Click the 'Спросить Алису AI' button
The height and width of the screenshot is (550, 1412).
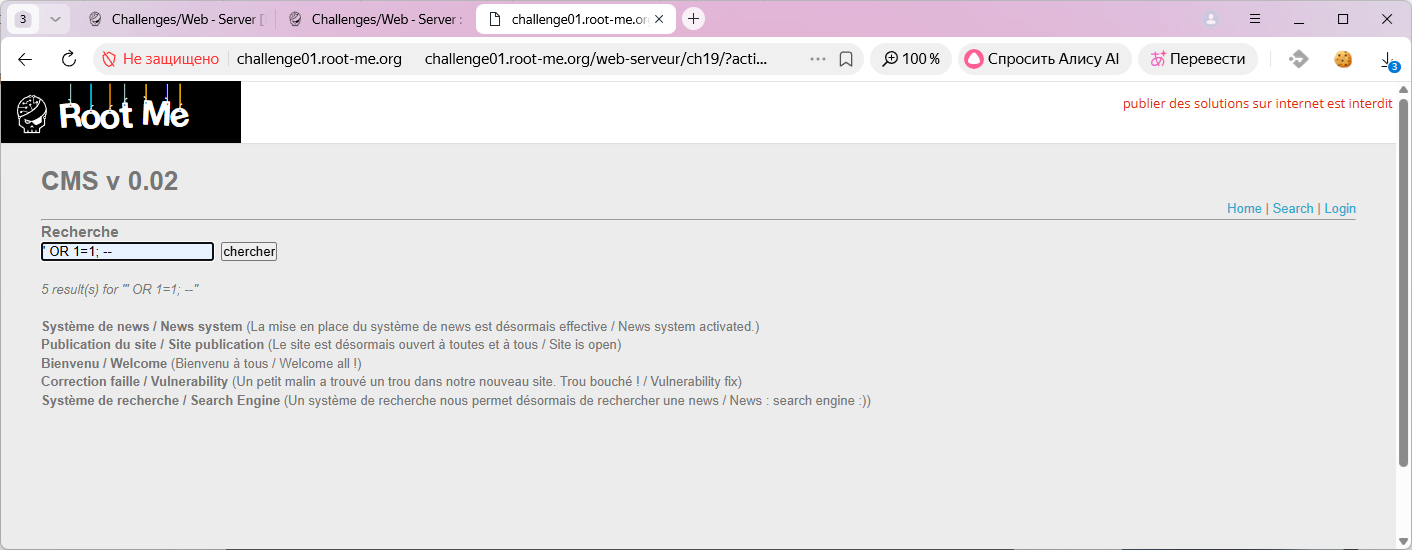pyautogui.click(x=1043, y=59)
